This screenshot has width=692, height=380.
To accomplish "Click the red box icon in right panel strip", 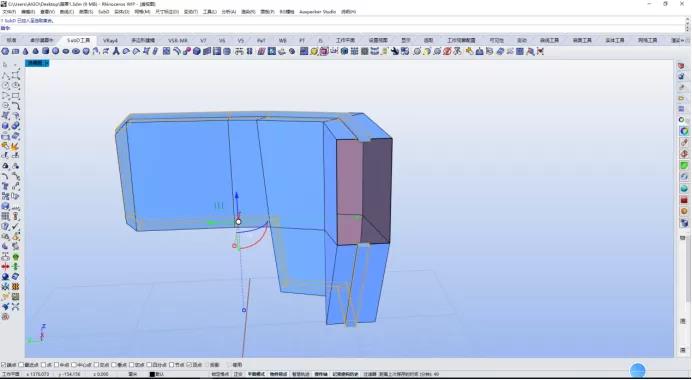I will point(684,200).
